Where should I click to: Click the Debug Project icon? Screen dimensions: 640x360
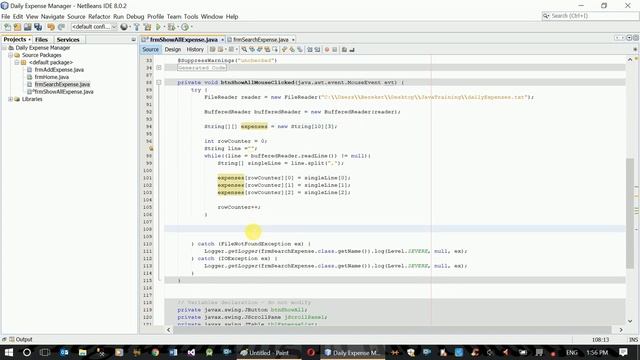171,27
